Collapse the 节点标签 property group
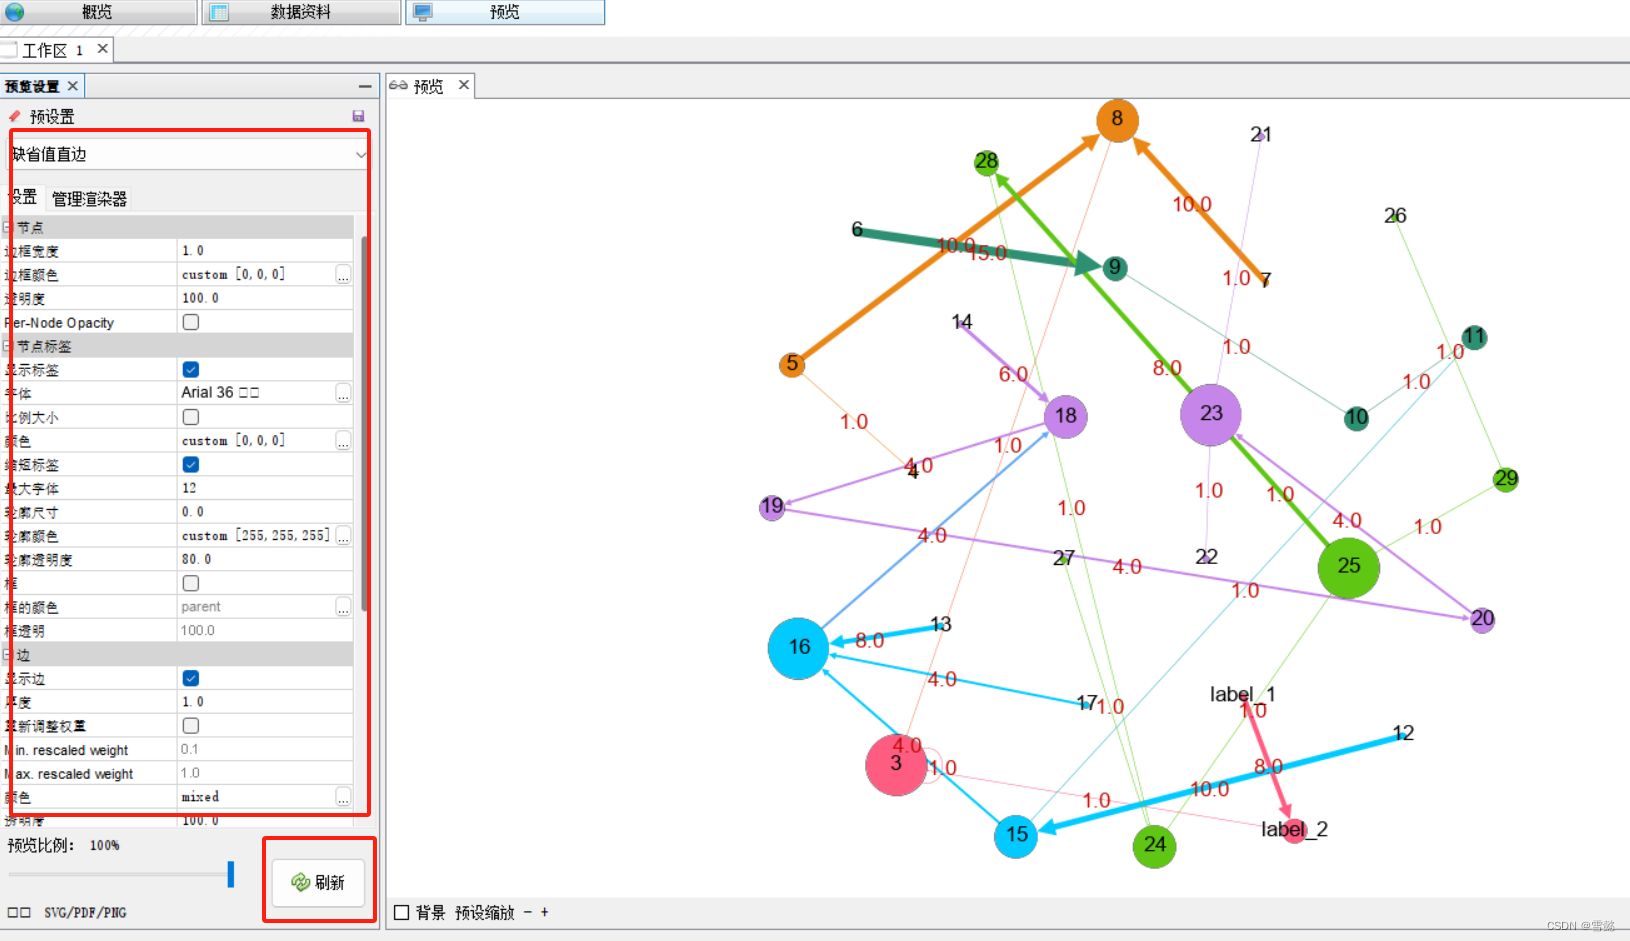1630x941 pixels. (7, 346)
